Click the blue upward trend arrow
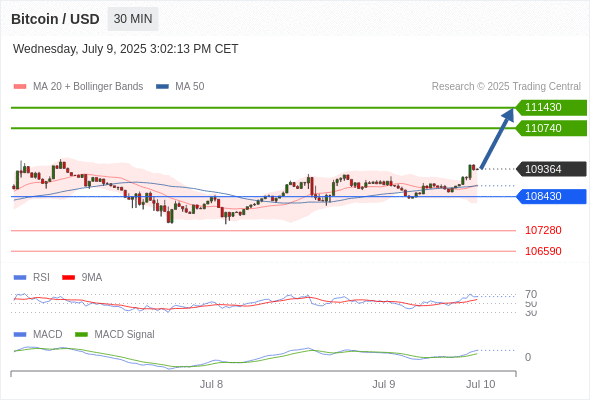This screenshot has width=590, height=400. tap(497, 138)
